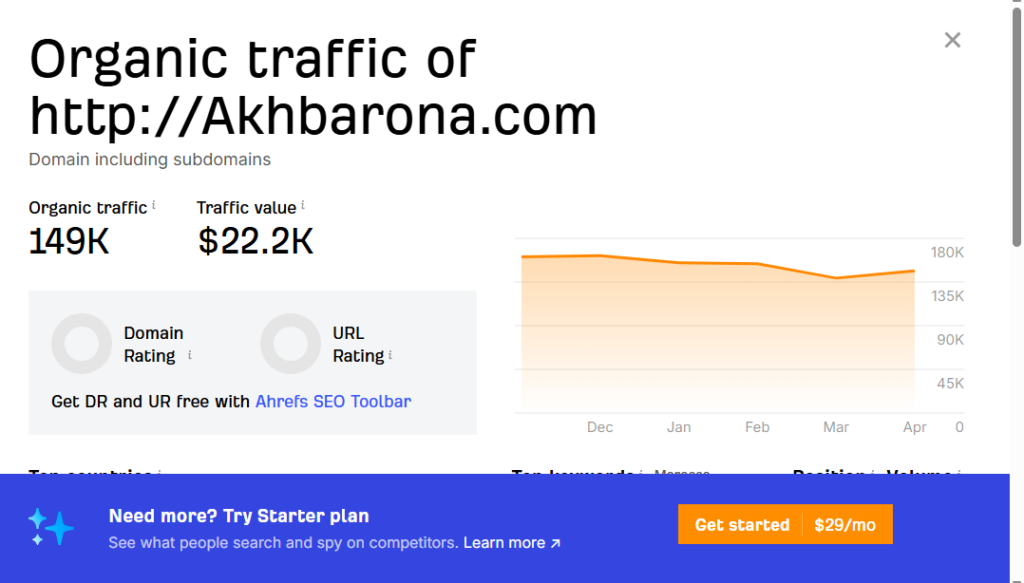1024x583 pixels.
Task: Click the March dip on traffic chart line
Action: point(835,278)
